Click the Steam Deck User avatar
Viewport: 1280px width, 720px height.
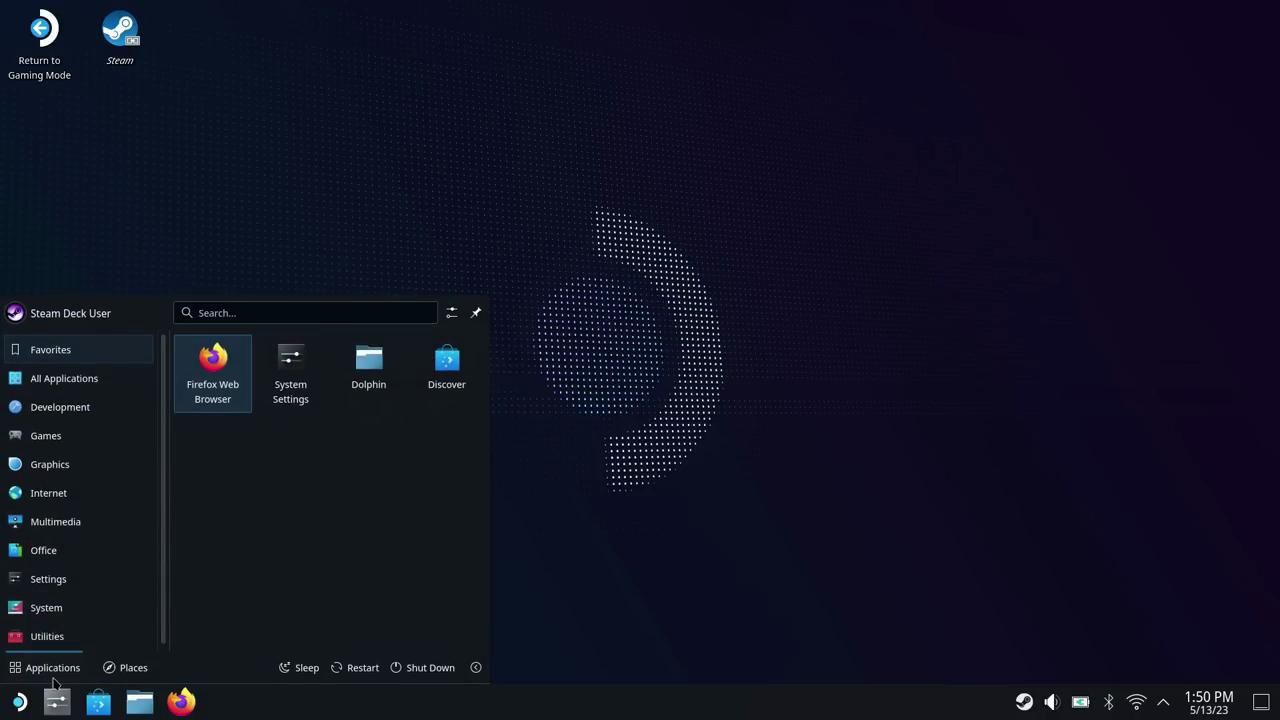click(15, 313)
